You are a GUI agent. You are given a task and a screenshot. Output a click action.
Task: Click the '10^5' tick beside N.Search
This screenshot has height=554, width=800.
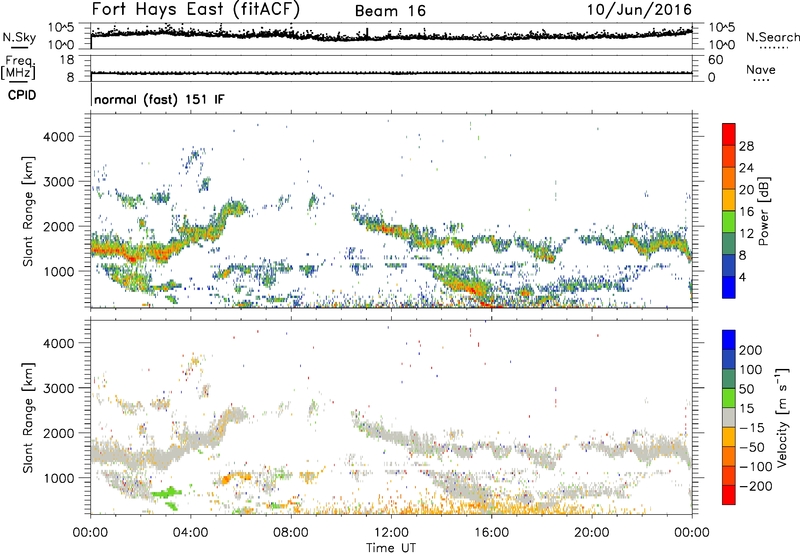point(722,28)
